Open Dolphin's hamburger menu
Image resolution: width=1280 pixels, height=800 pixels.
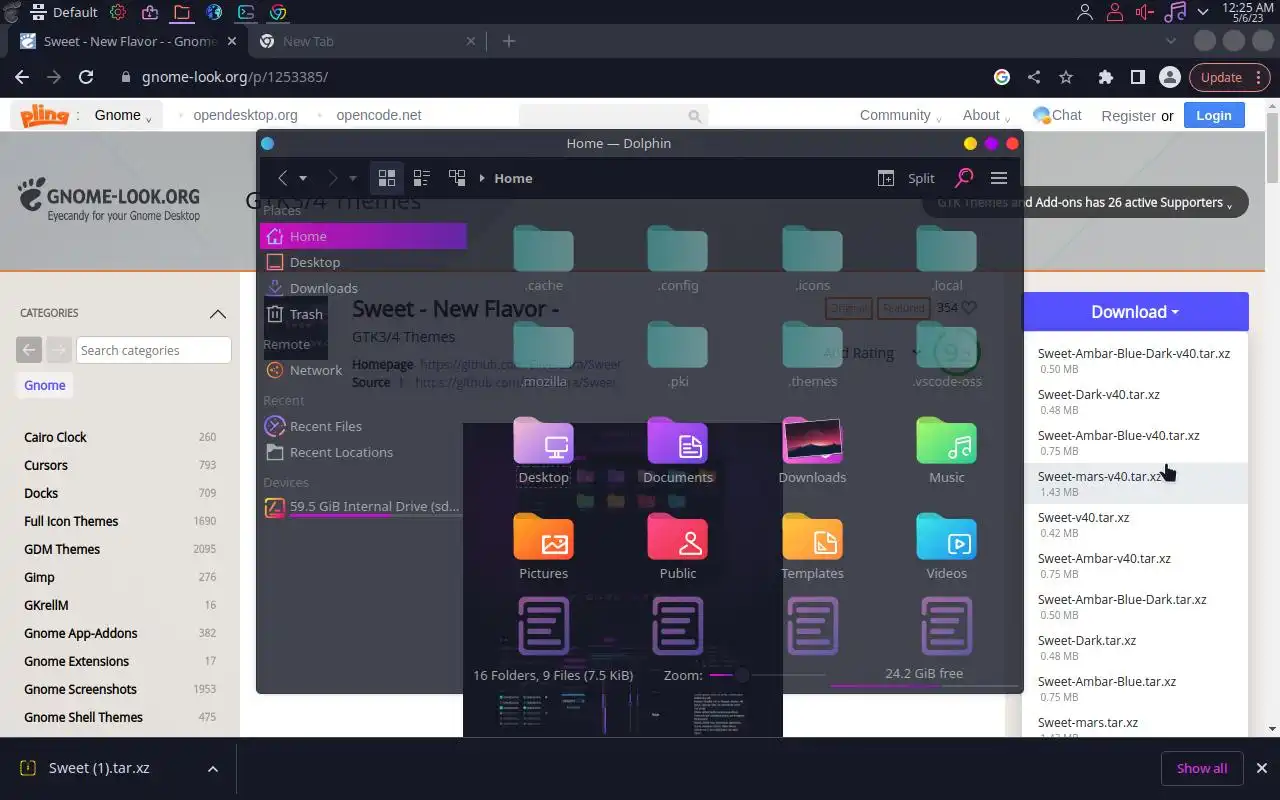(x=998, y=178)
